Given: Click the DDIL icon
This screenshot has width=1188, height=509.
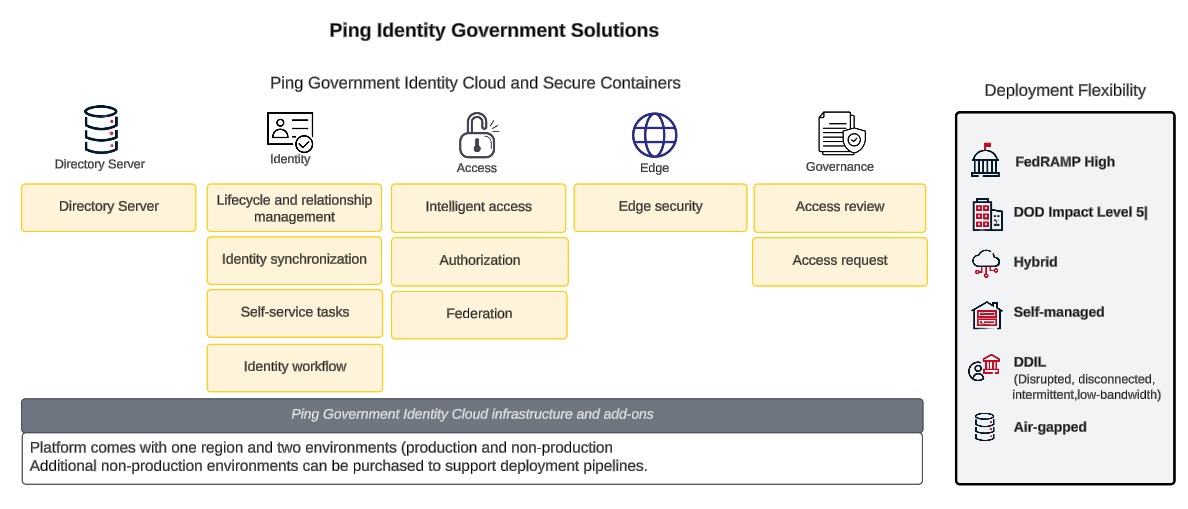Looking at the screenshot, I should tap(984, 368).
